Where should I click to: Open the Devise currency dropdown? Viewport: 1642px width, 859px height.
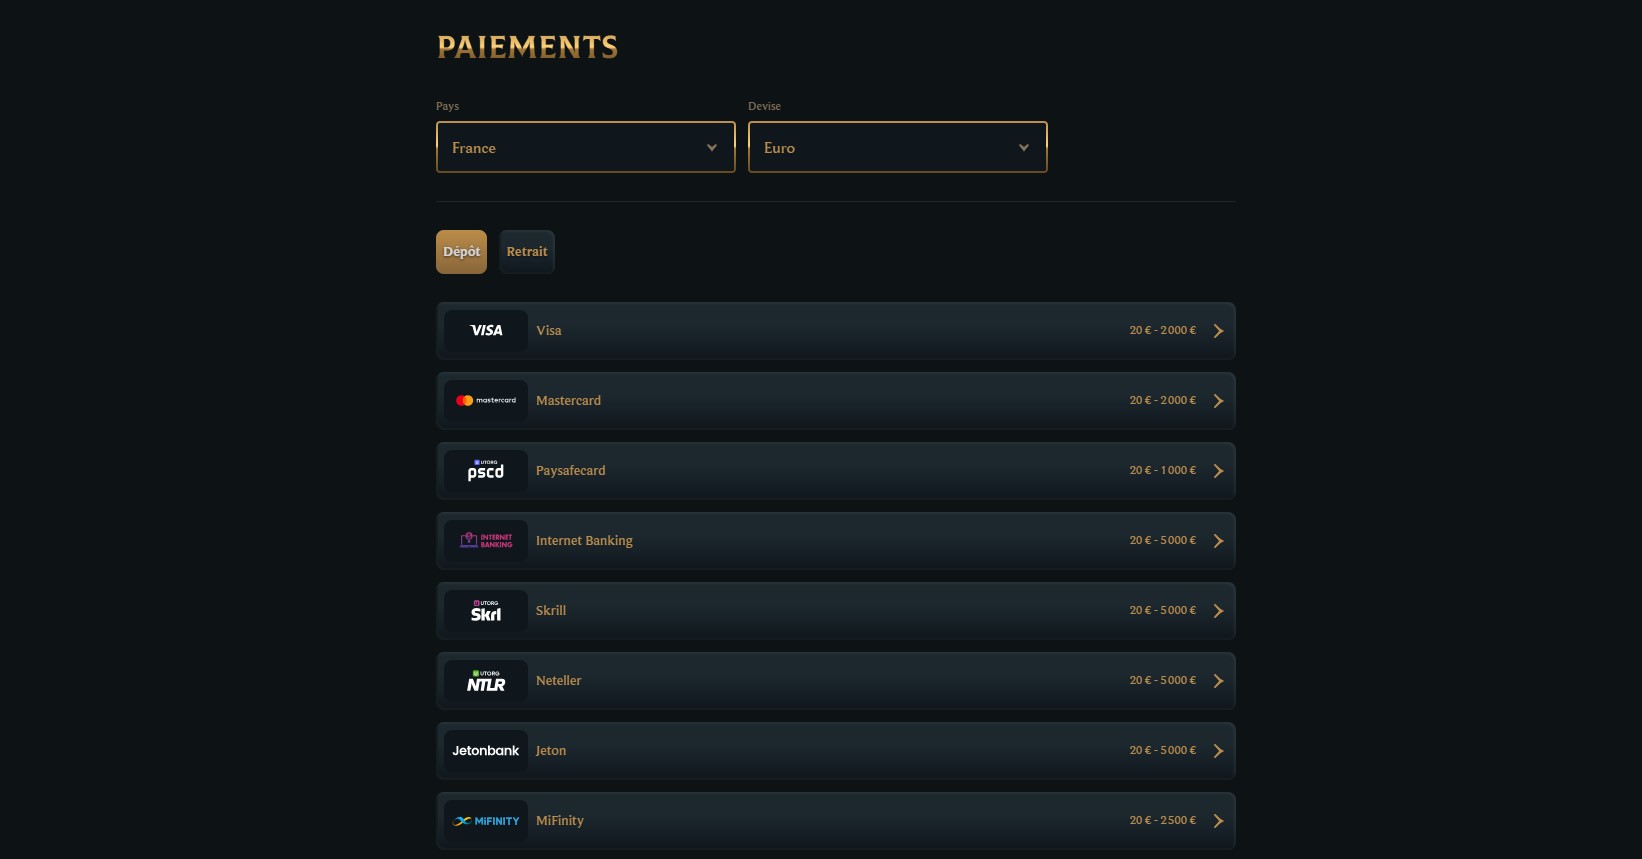pyautogui.click(x=897, y=148)
